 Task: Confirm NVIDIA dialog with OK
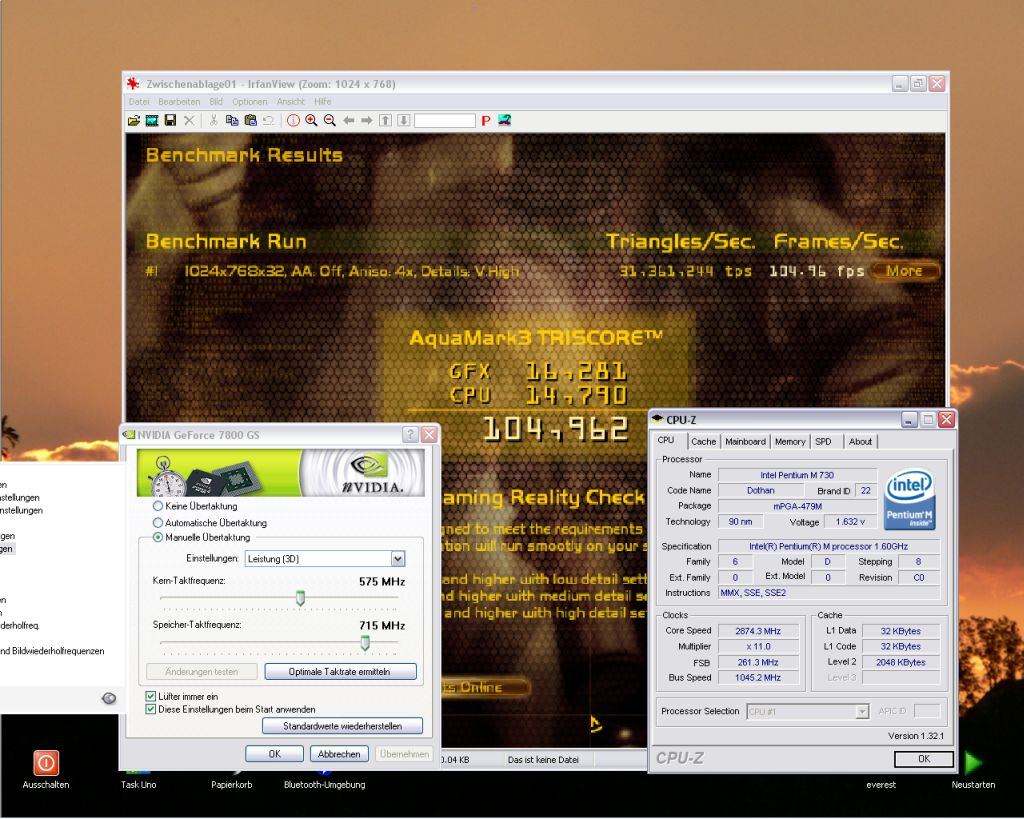tap(274, 754)
